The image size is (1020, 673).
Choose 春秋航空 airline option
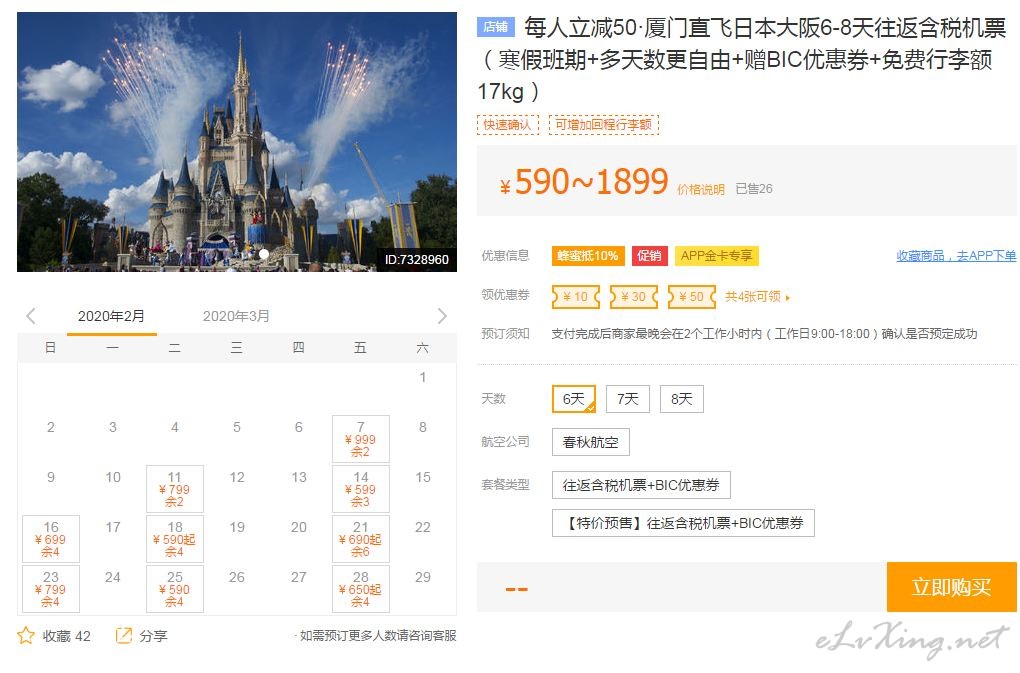591,442
